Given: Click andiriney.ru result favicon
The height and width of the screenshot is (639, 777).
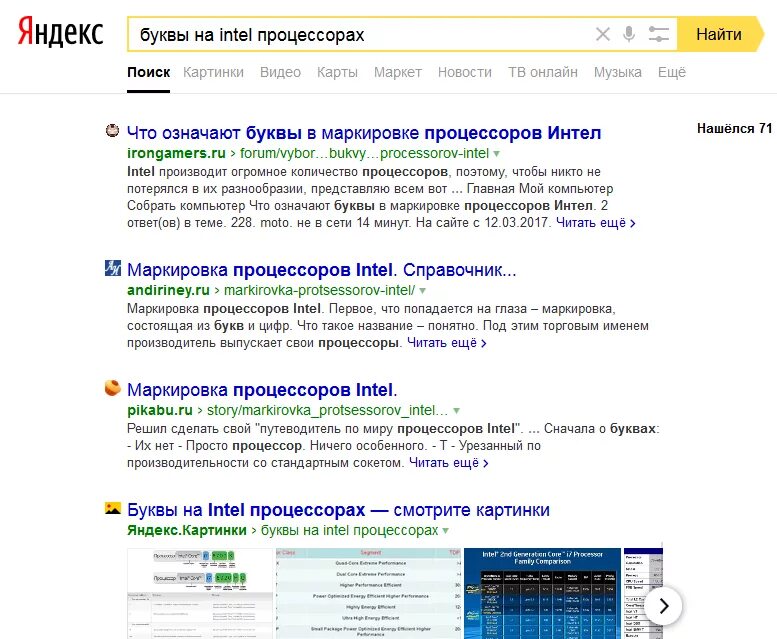Looking at the screenshot, I should pos(112,268).
